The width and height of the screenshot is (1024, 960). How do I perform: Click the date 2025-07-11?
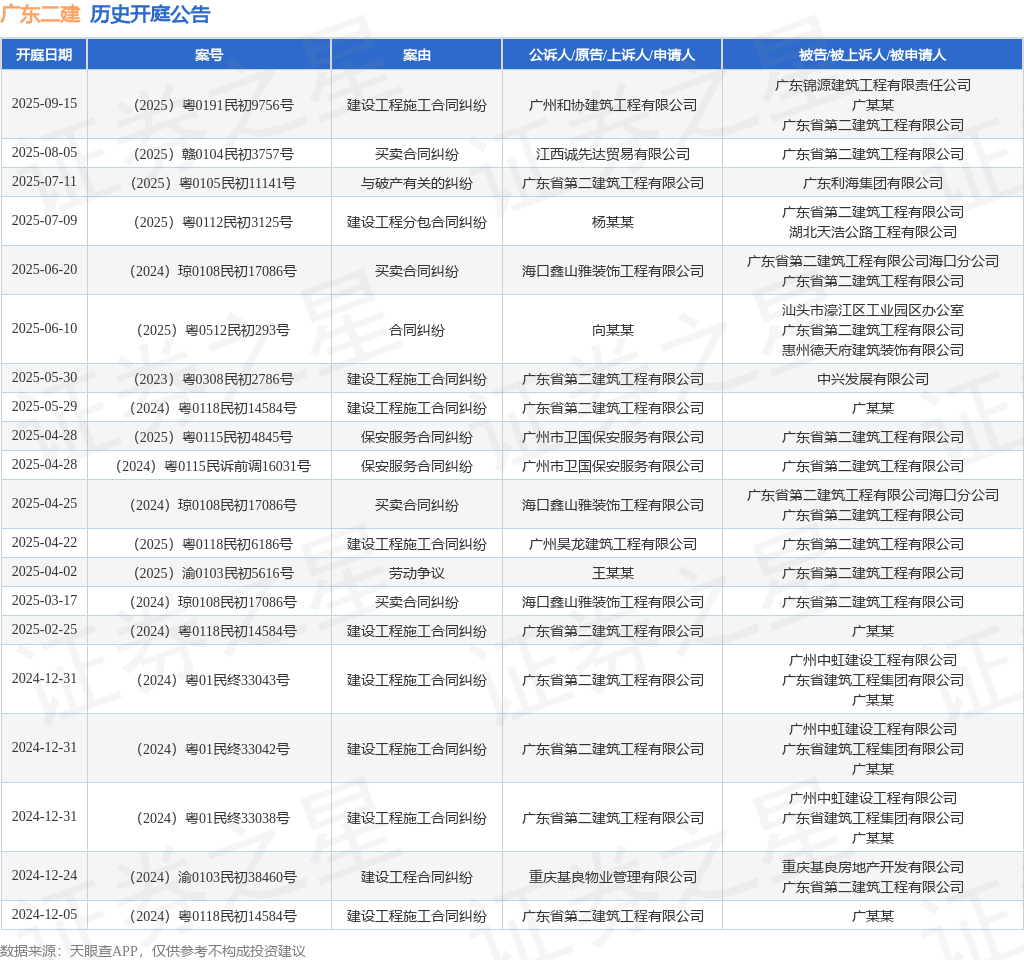click(x=44, y=182)
